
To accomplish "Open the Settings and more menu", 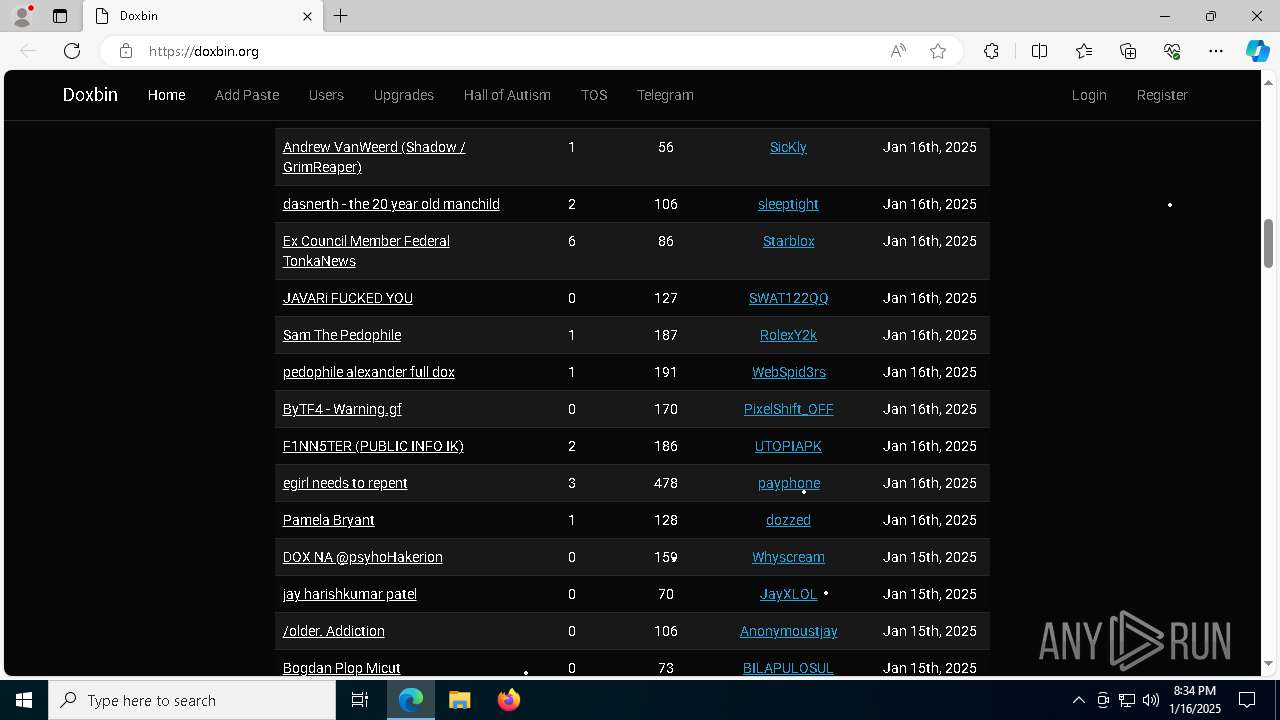I will 1216,51.
